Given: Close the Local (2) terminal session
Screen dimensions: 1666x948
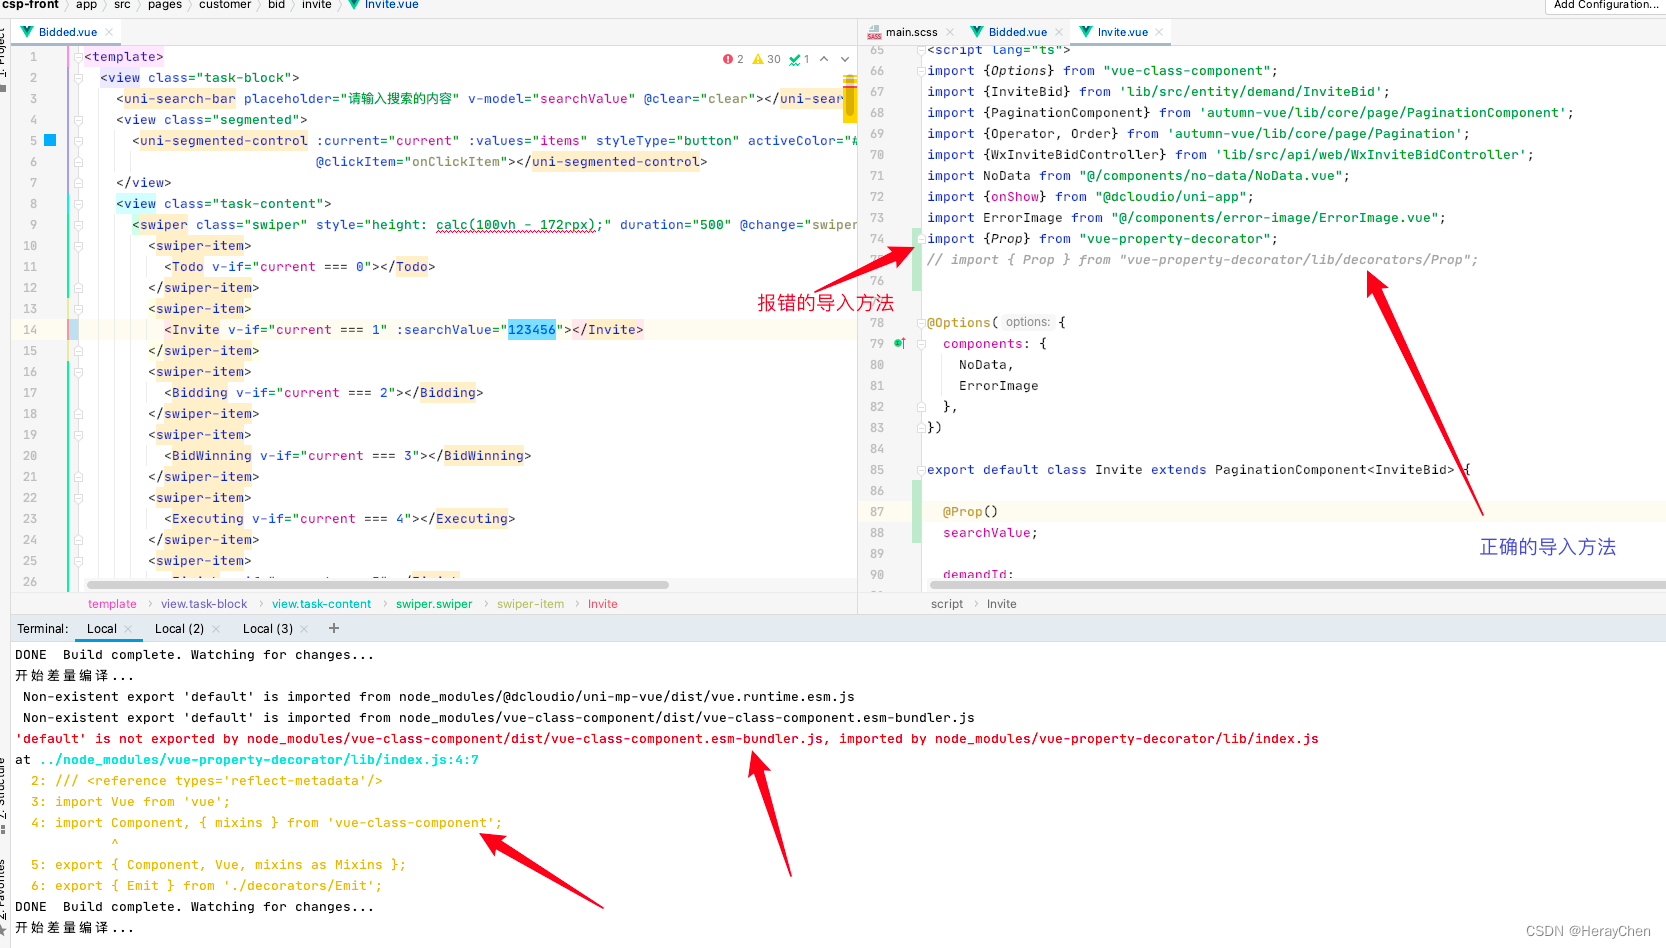Looking at the screenshot, I should pos(215,629).
